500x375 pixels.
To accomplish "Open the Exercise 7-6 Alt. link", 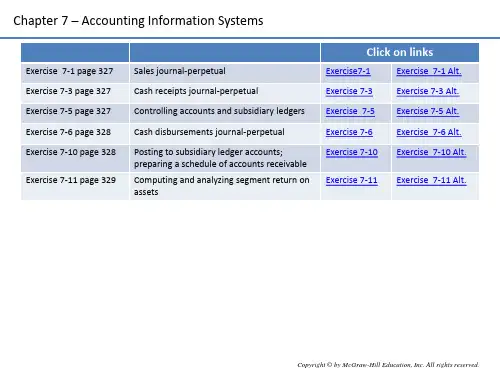I will (429, 132).
